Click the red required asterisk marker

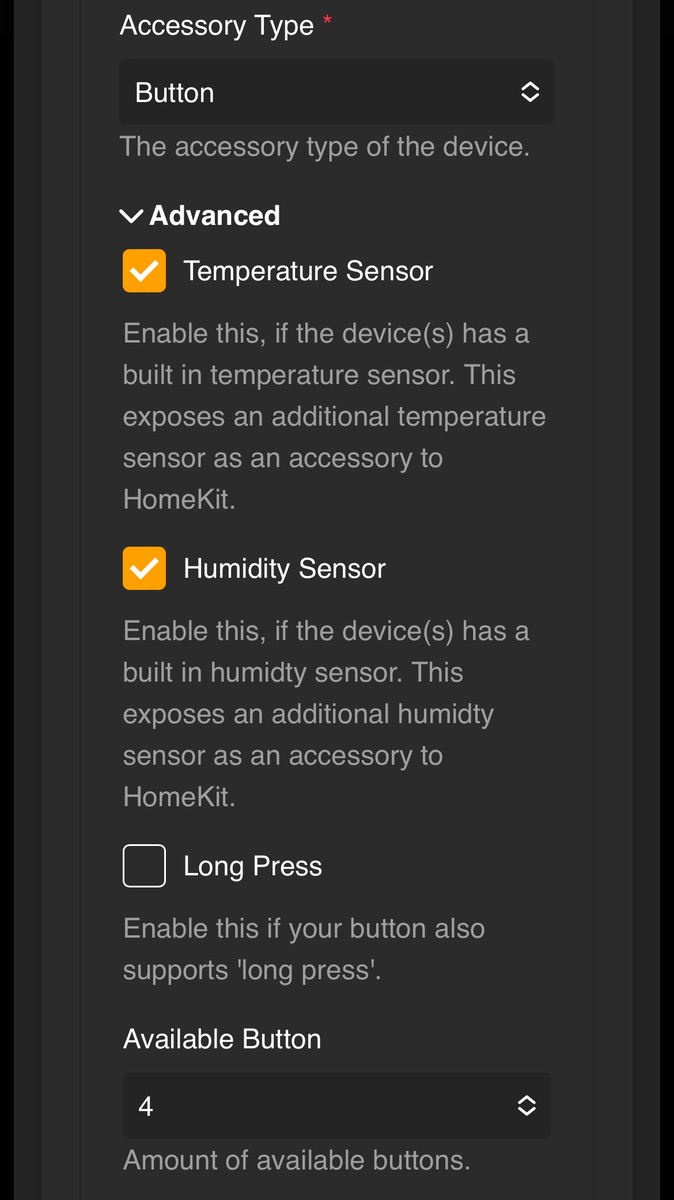(327, 22)
